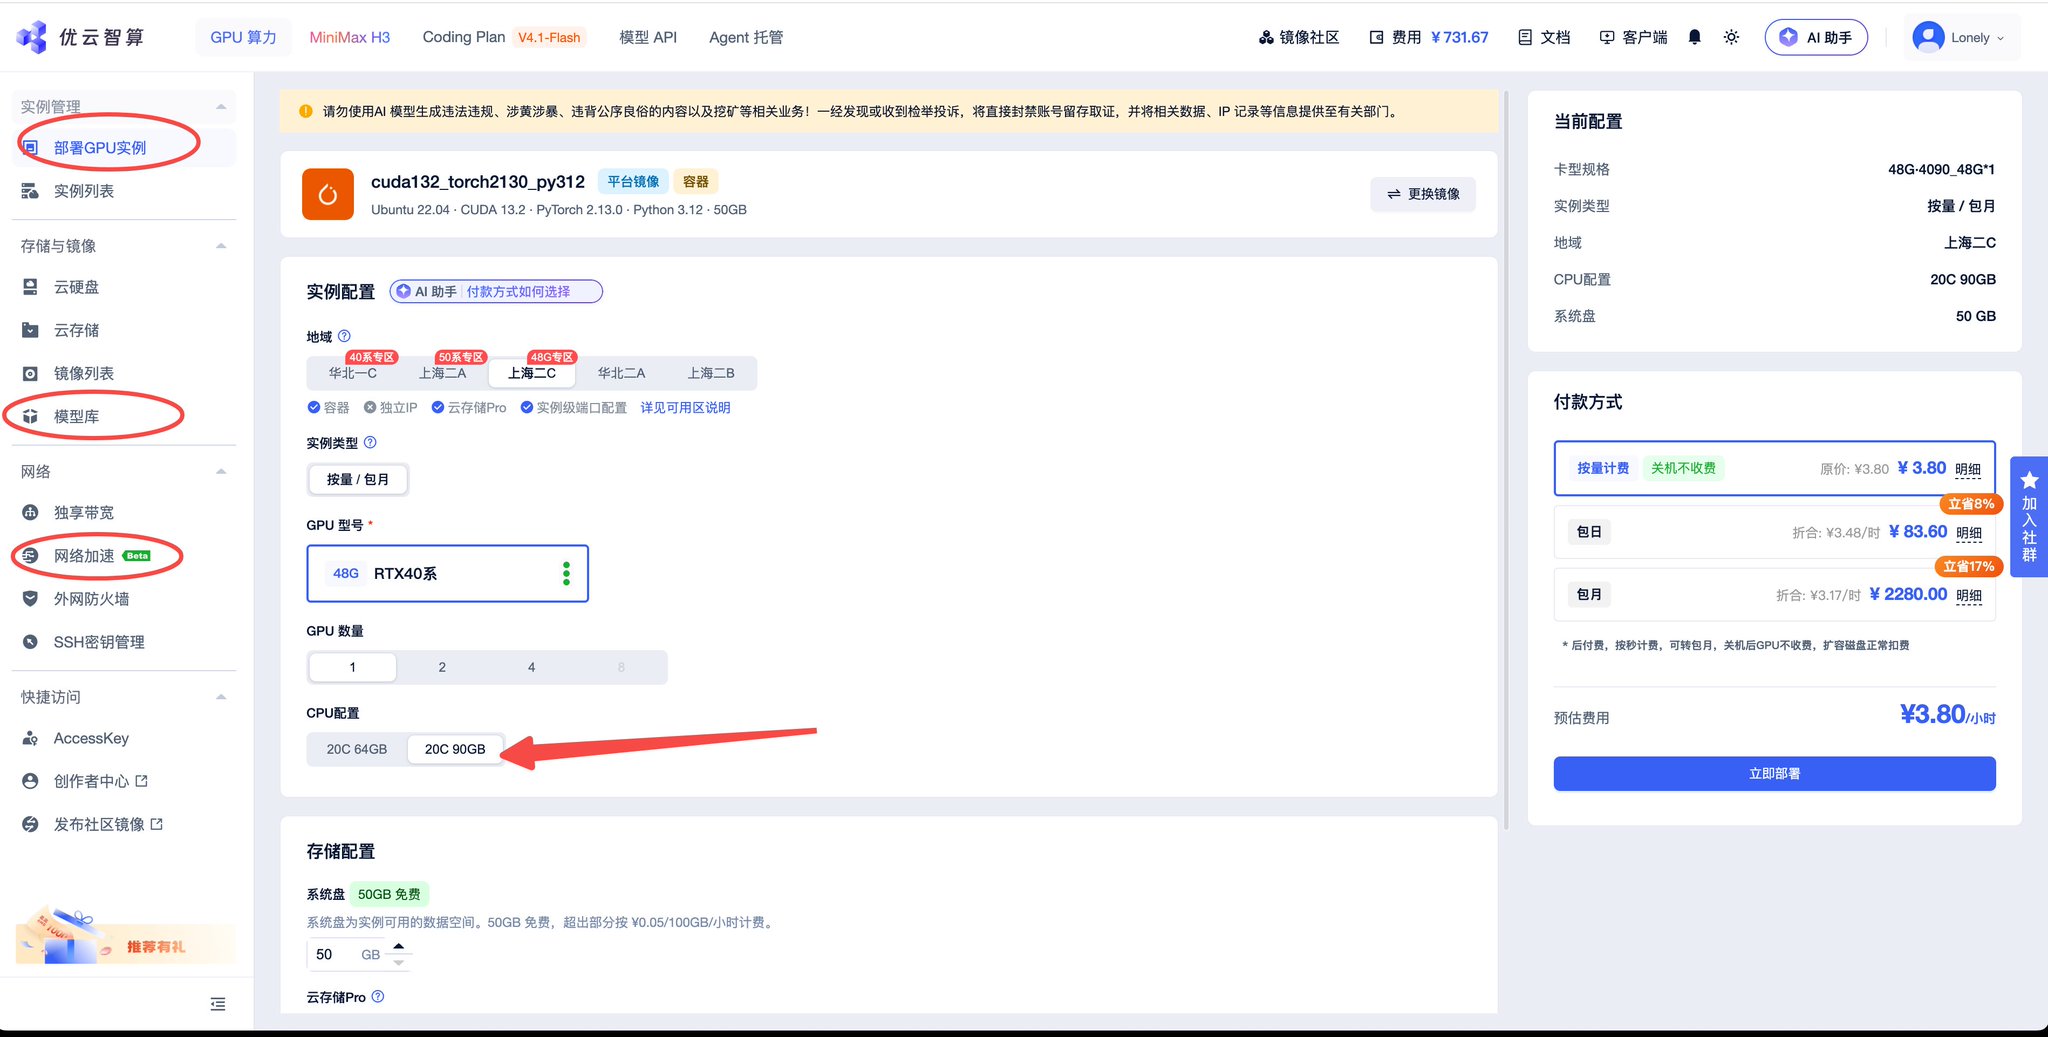
Task: Select the 48G RTX40系 GPU card
Action: pyautogui.click(x=447, y=573)
